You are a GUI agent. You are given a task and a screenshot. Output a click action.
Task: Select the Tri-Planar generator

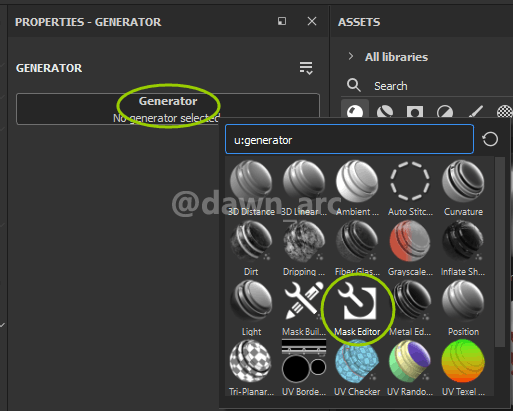[x=251, y=368]
